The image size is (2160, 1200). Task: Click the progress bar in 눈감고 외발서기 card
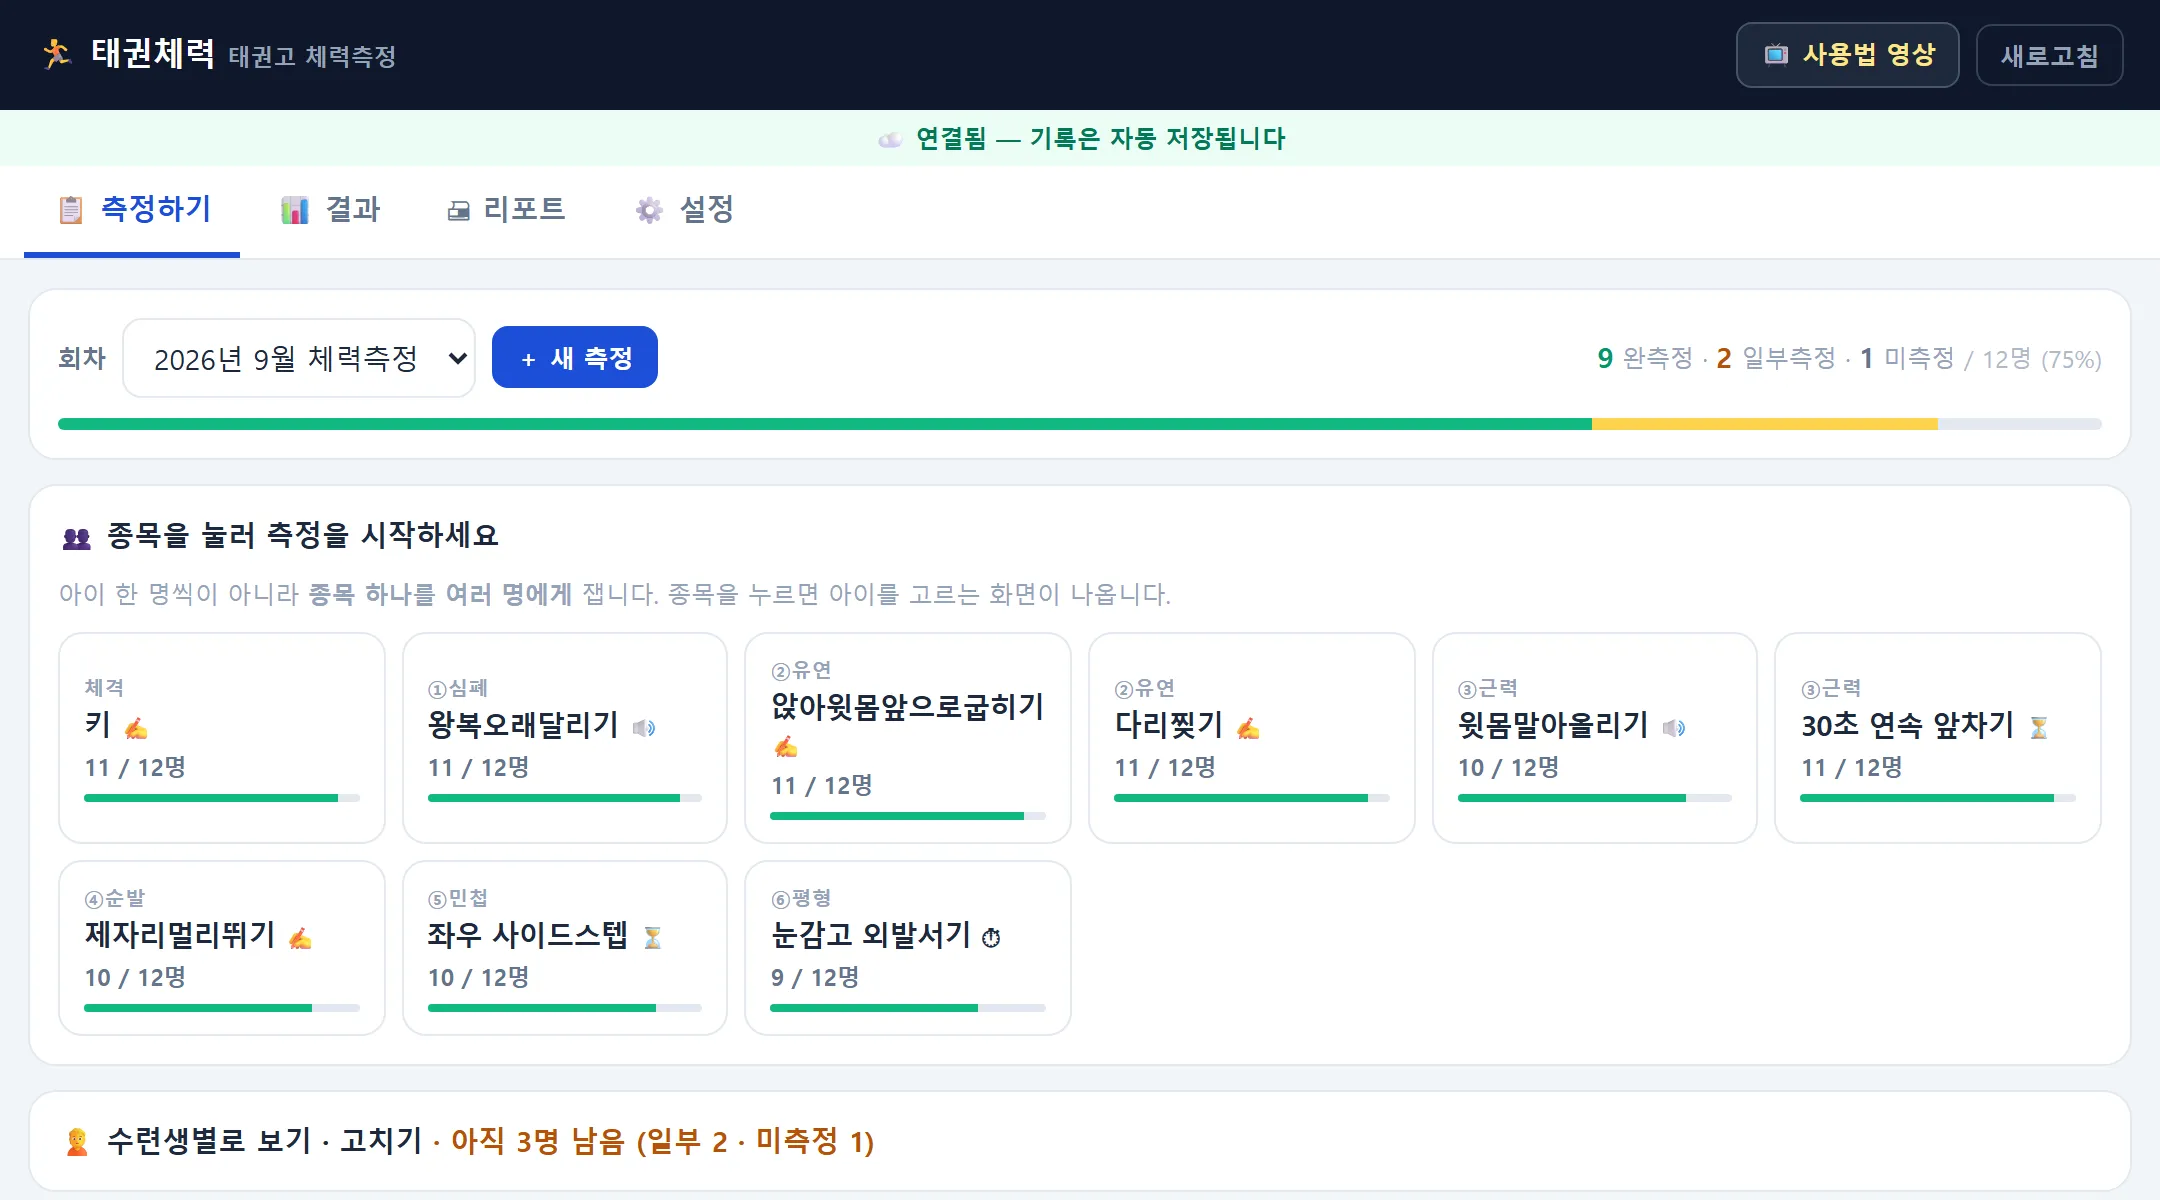(908, 1008)
